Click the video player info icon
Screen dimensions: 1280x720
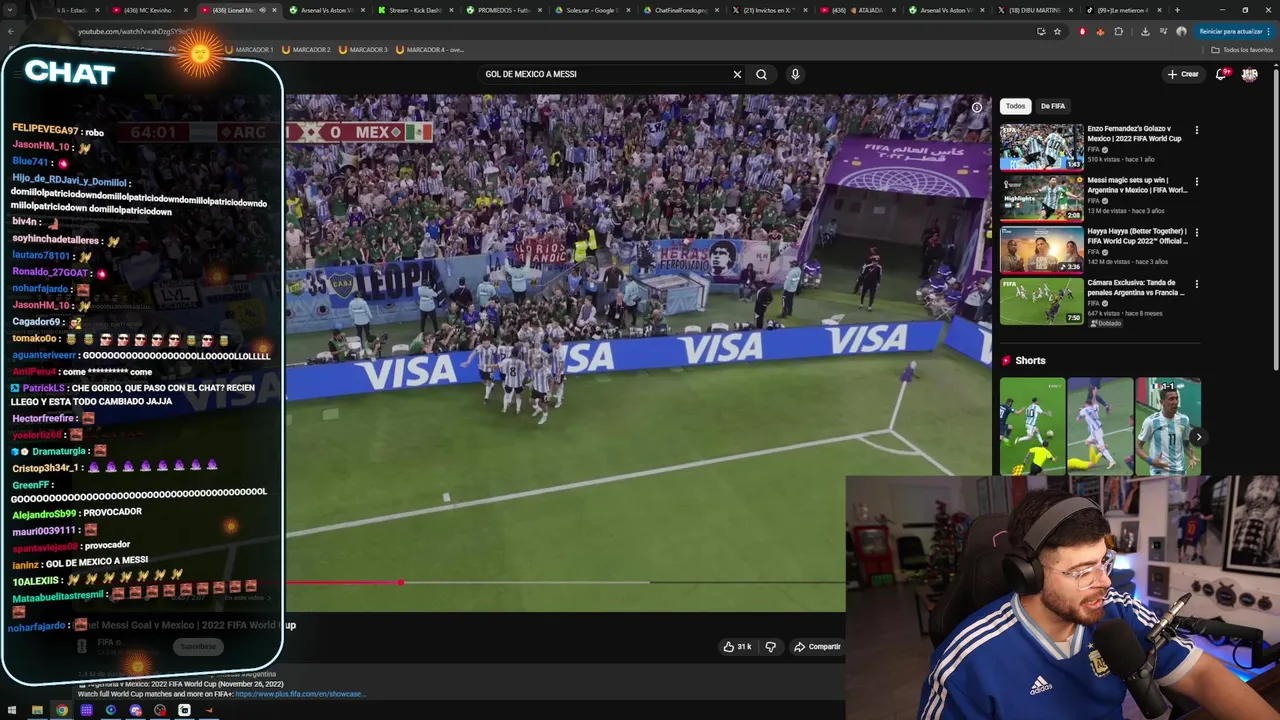coord(977,108)
